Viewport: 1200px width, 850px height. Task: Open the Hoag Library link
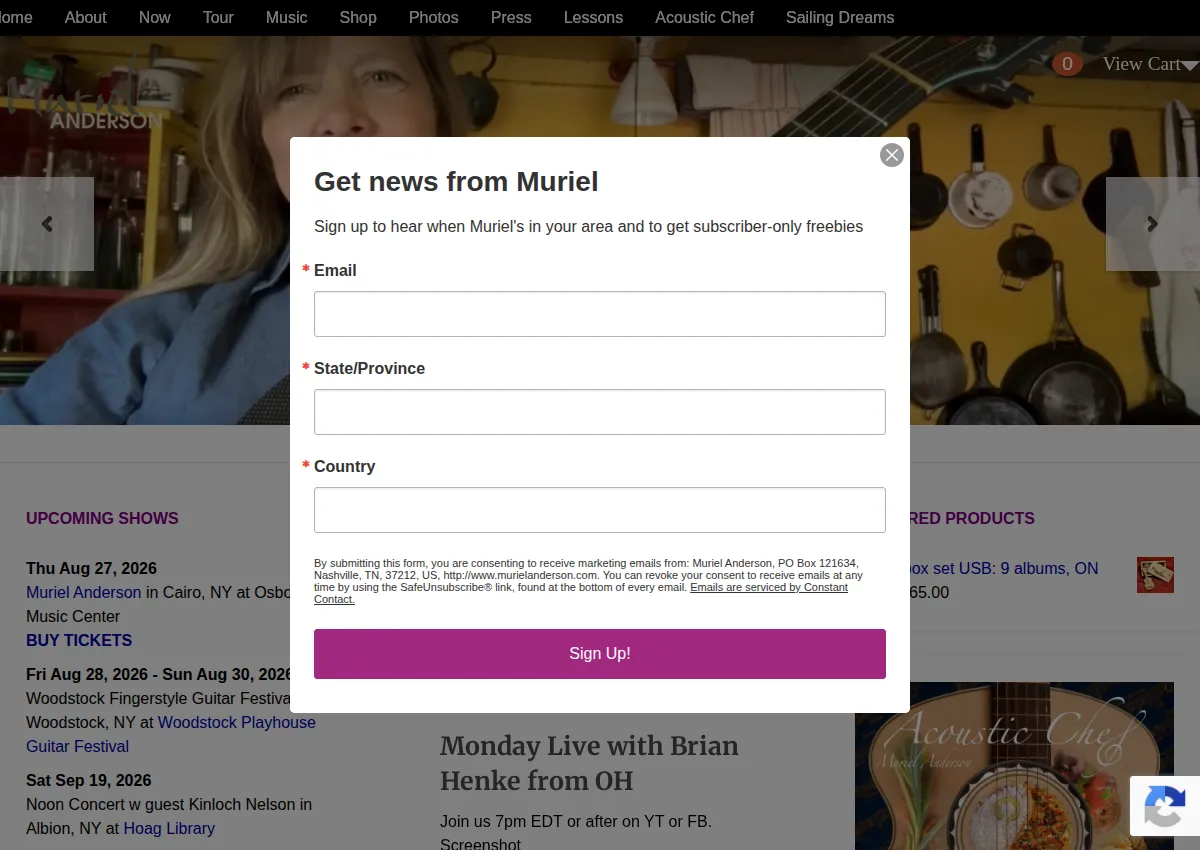pos(169,828)
